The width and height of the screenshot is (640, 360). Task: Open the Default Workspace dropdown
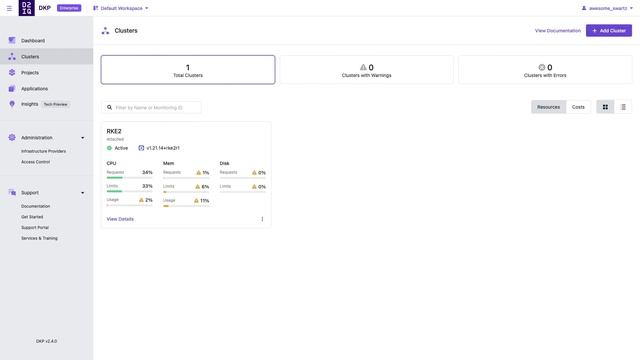(121, 8)
